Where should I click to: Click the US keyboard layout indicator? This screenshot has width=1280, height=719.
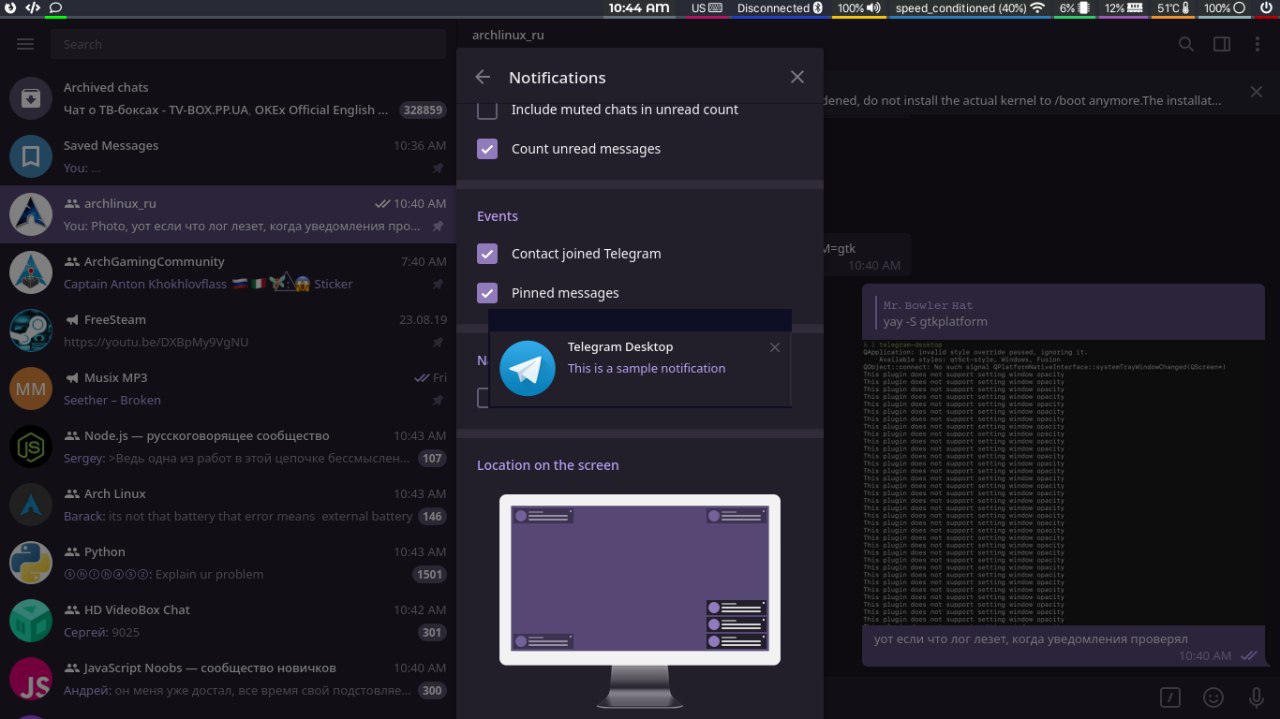coord(706,8)
